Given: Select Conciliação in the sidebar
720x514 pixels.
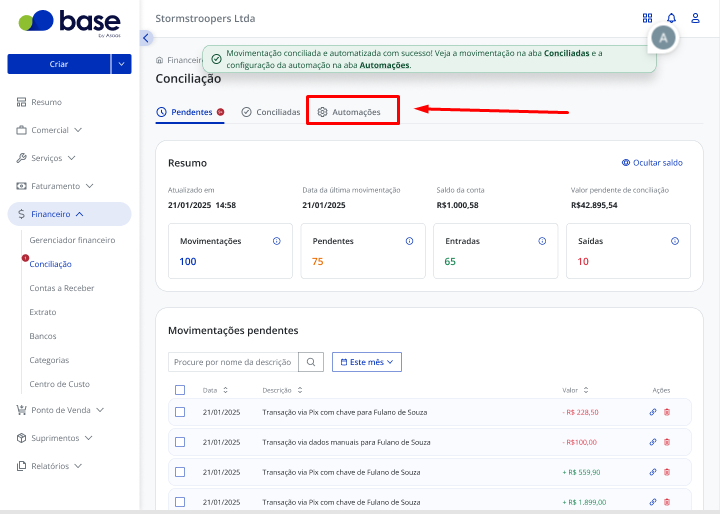Looking at the screenshot, I should click(51, 264).
